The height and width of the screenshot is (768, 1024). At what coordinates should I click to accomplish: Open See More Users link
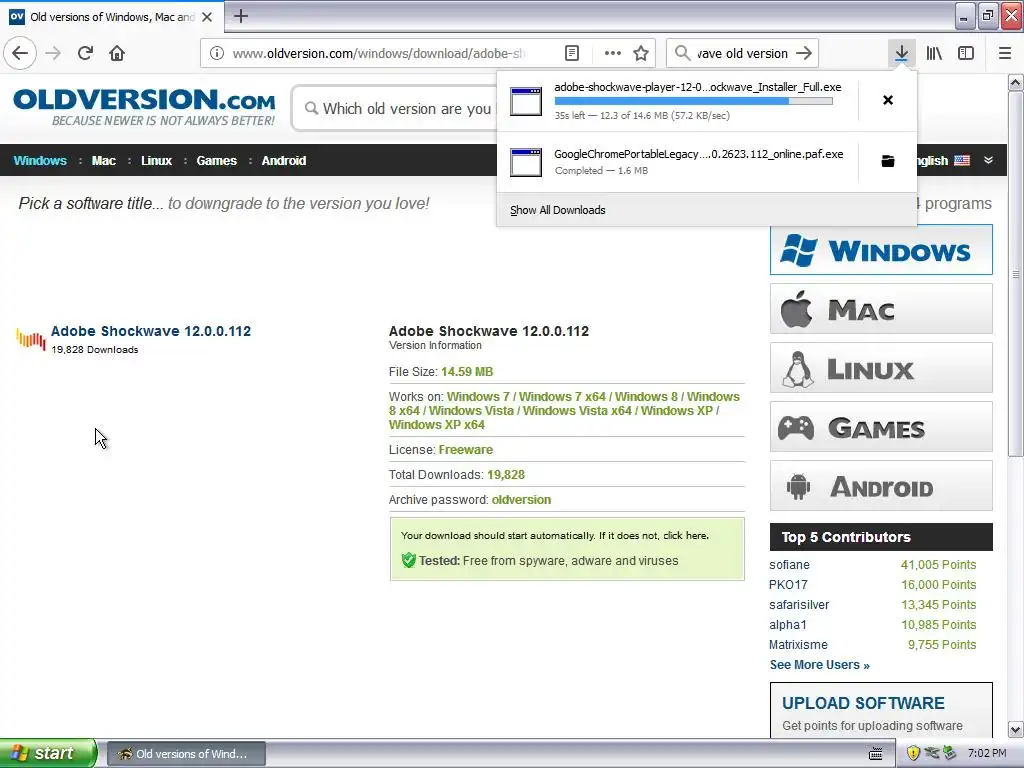tap(819, 665)
